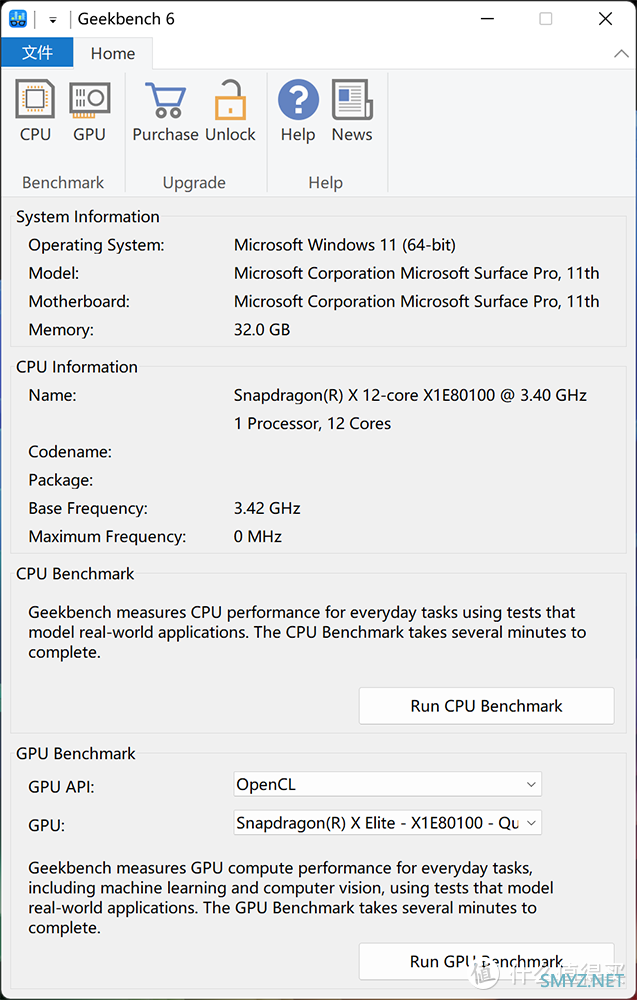
Task: Click the 'Operating System:' label
Action: [96, 246]
